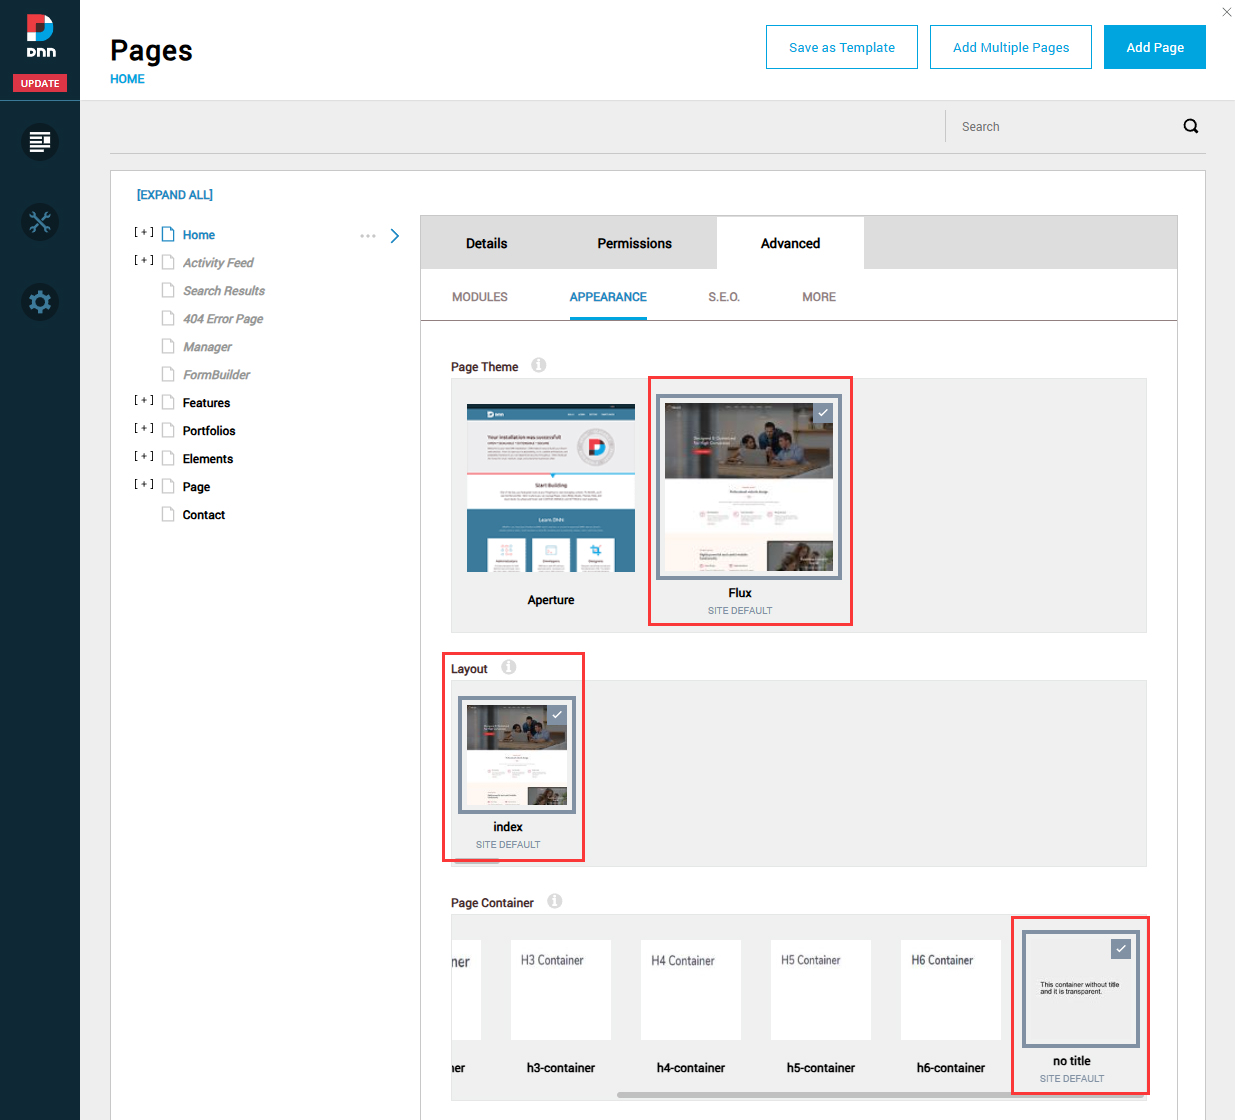Select the index layout thumbnail
Viewport: 1235px width, 1120px height.
(x=517, y=755)
